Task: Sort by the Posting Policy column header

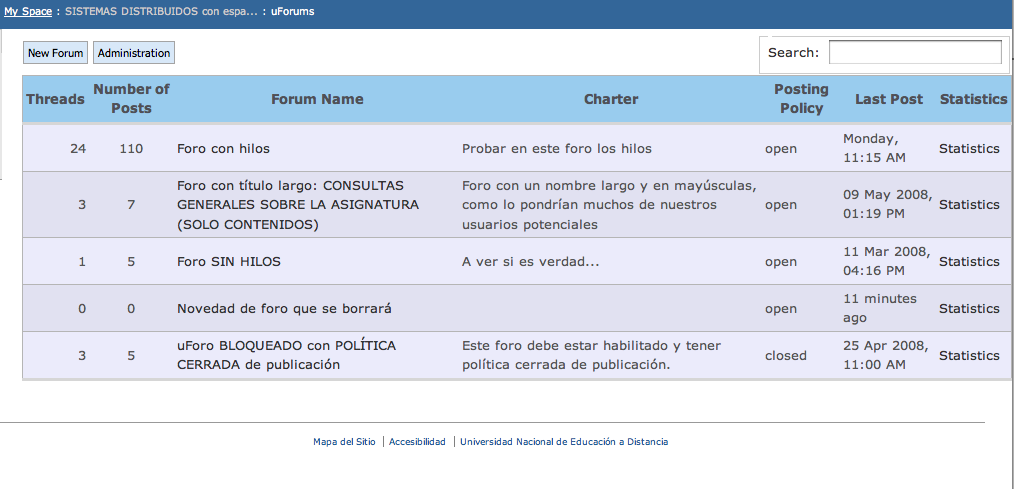Action: click(801, 99)
